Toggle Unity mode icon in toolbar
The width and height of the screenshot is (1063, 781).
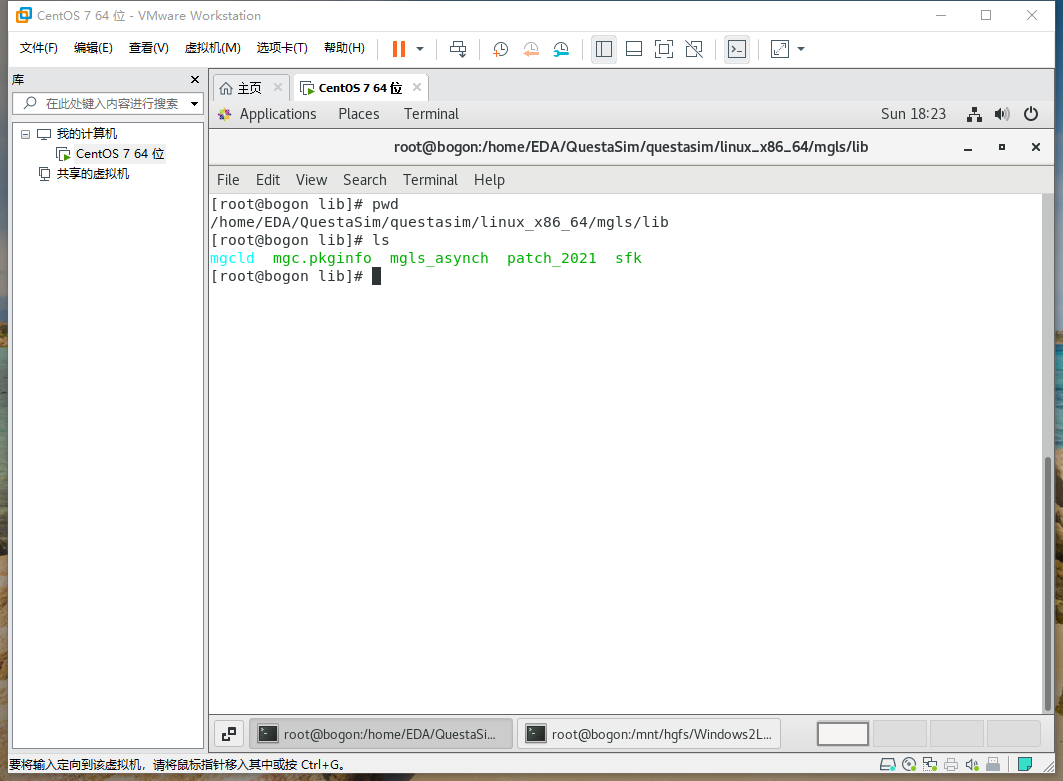[694, 49]
